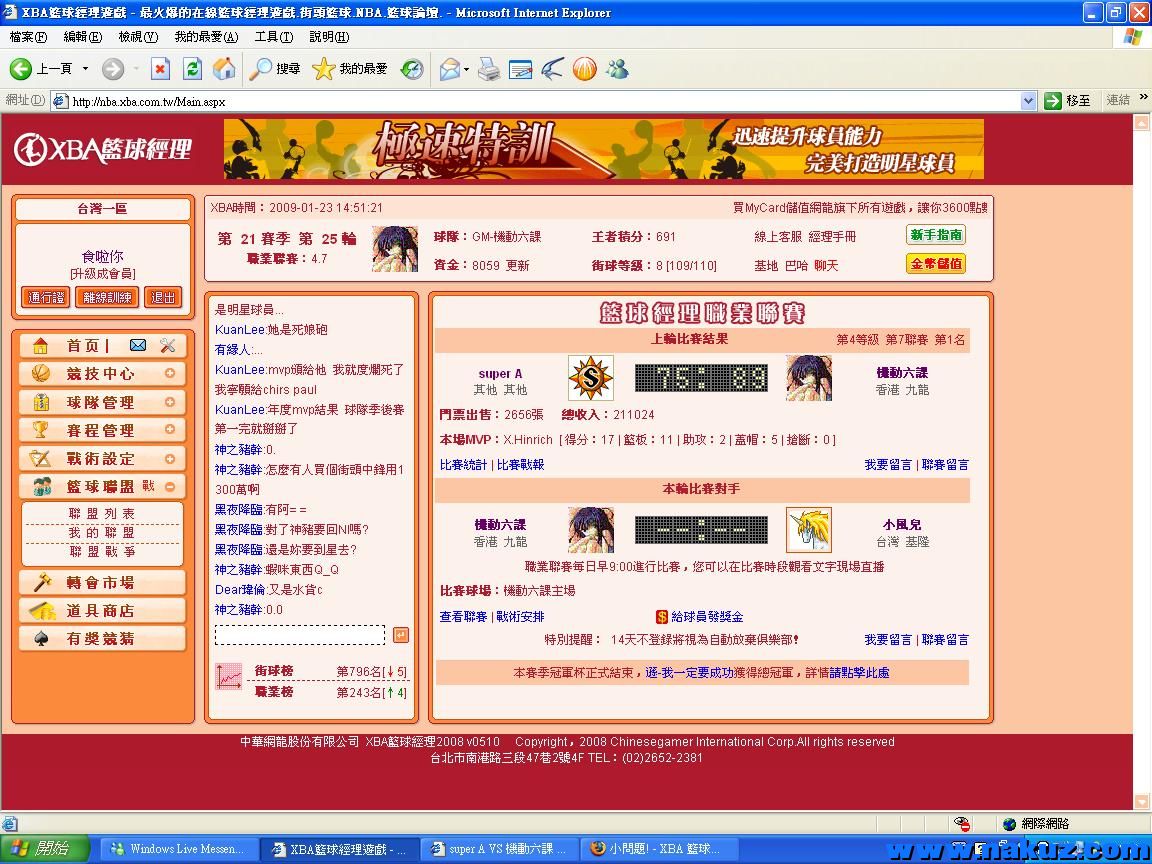Click the gold coin icon for 給球員發獎金
The height and width of the screenshot is (864, 1152).
(x=661, y=616)
